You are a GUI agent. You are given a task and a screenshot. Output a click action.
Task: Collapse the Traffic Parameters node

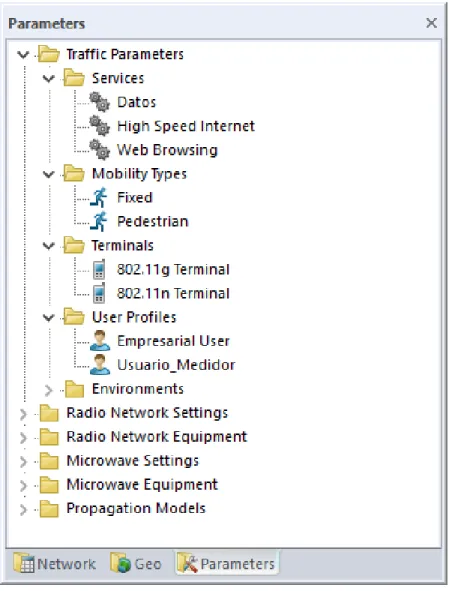(23, 55)
